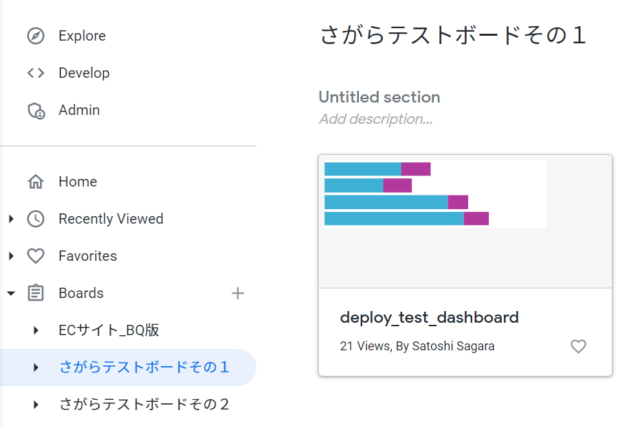Click the Add description field
640x426 pixels.
click(x=375, y=119)
